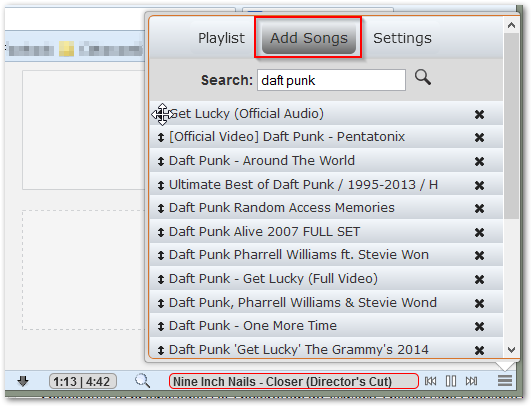Skip to next track in player bar
This screenshot has width=532, height=407.
[471, 381]
